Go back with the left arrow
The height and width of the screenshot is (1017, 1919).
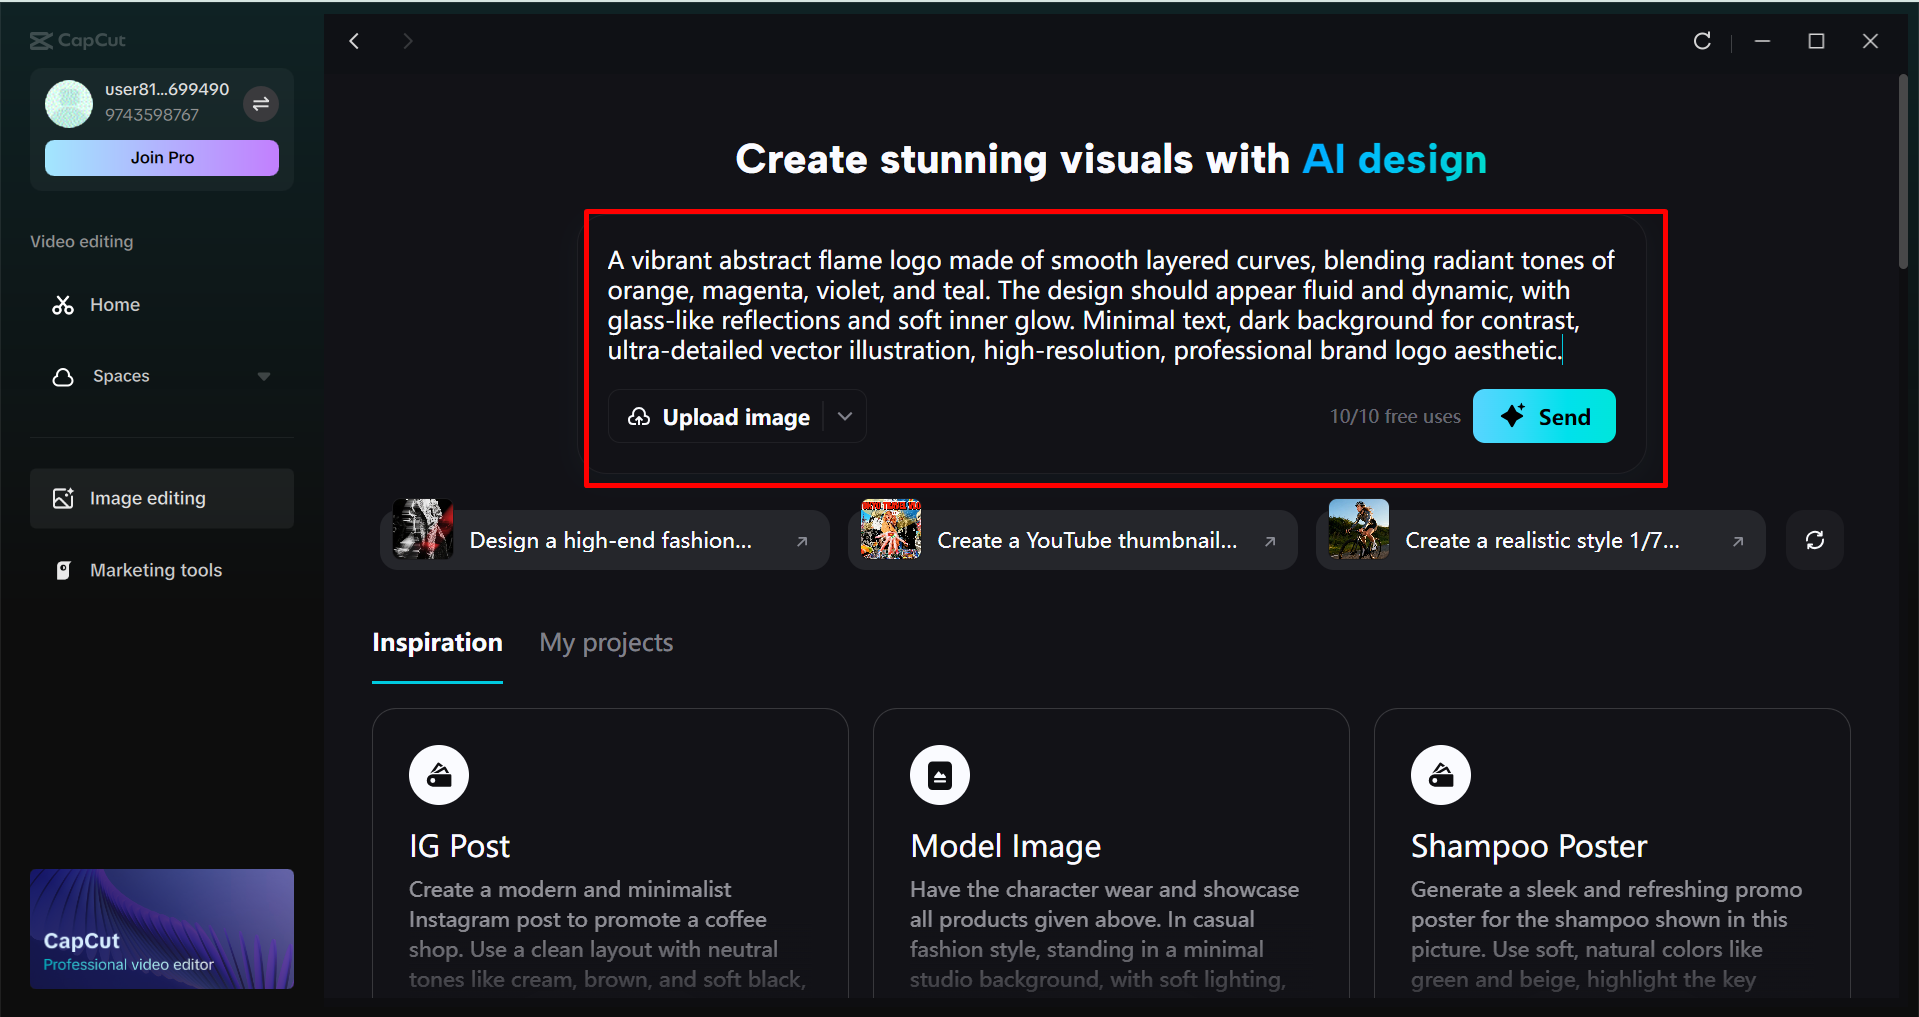354,41
